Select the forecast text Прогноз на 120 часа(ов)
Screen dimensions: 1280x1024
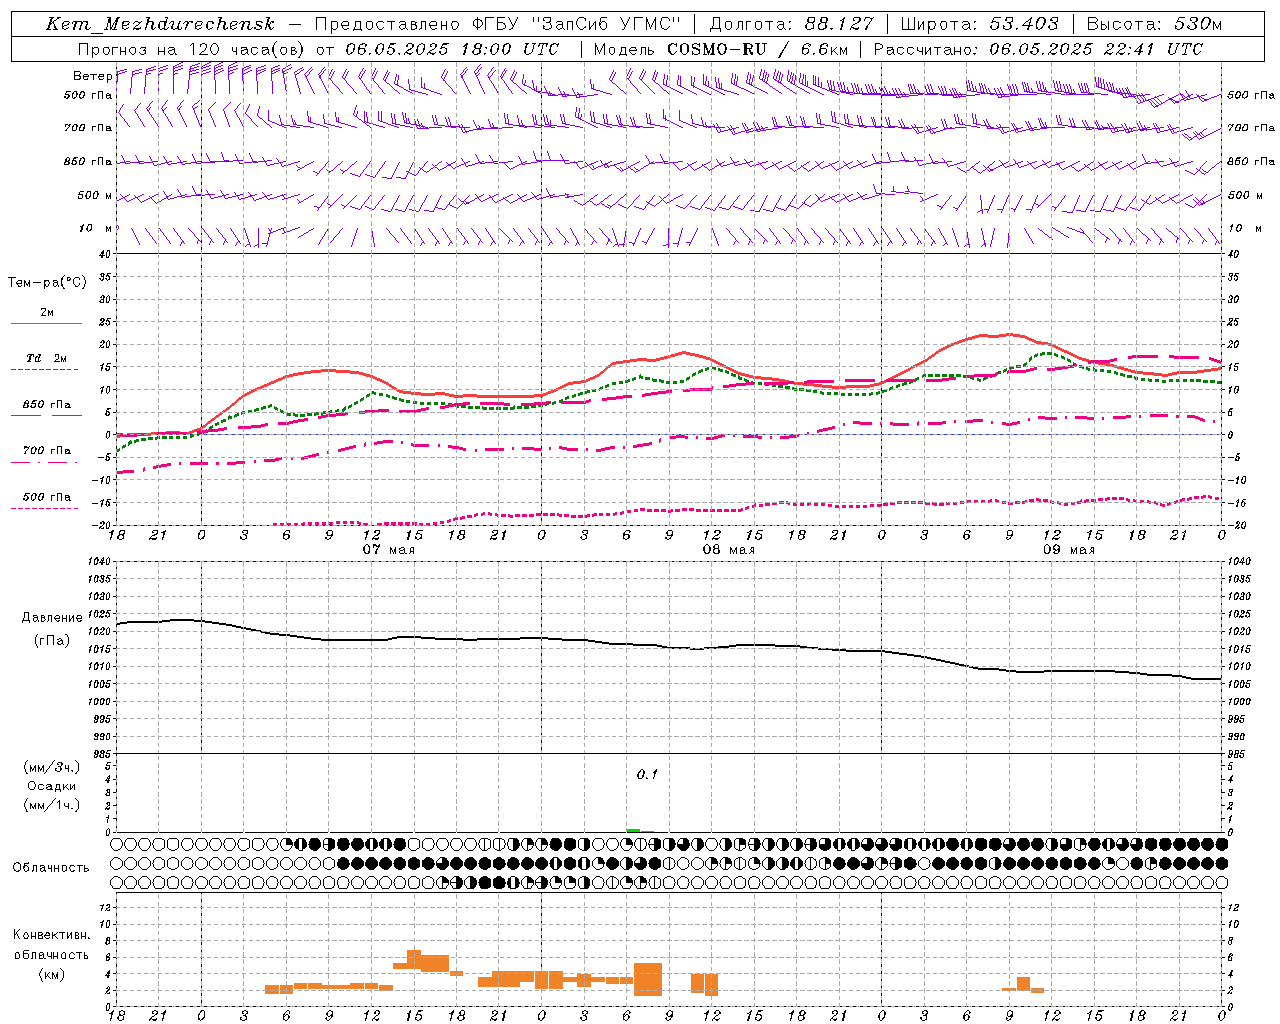[x=192, y=49]
